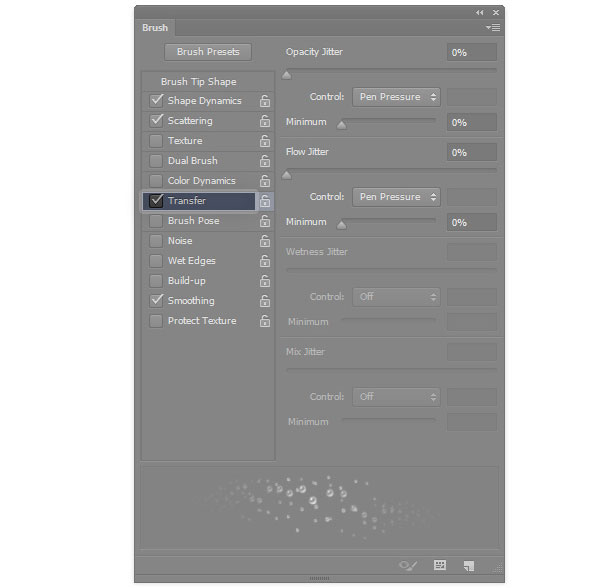
Task: Toggle lock for Wet Edges
Action: [x=265, y=261]
